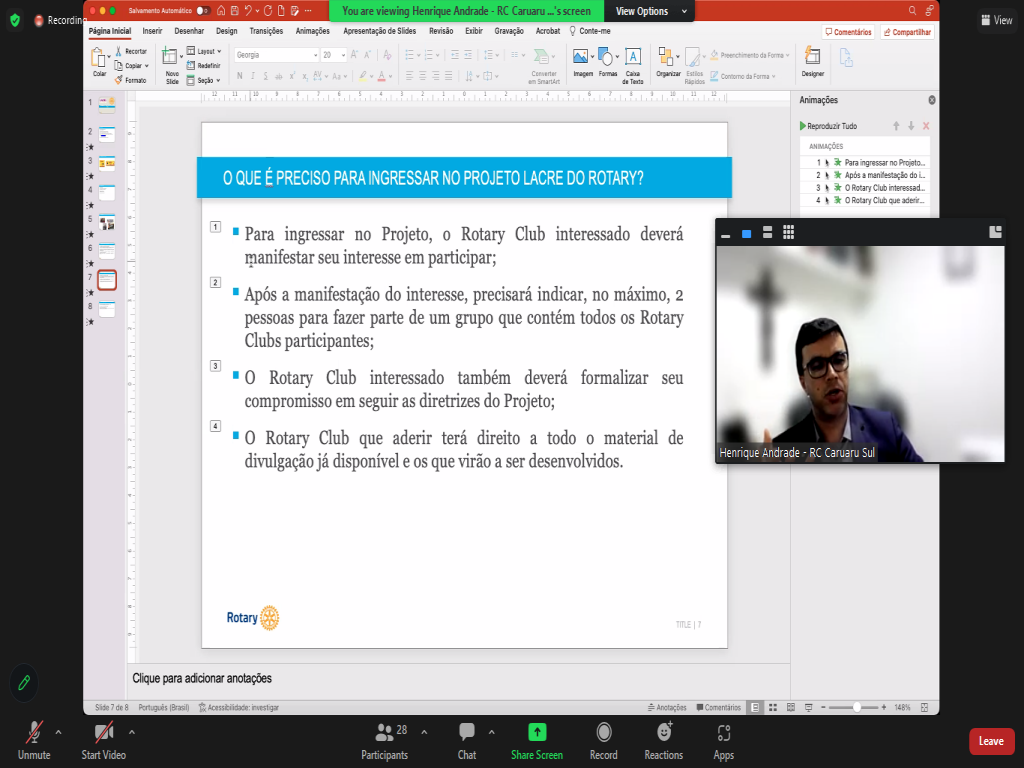Click the Designer icon in the ribbon
Screen dimensions: 1024x768
813,61
